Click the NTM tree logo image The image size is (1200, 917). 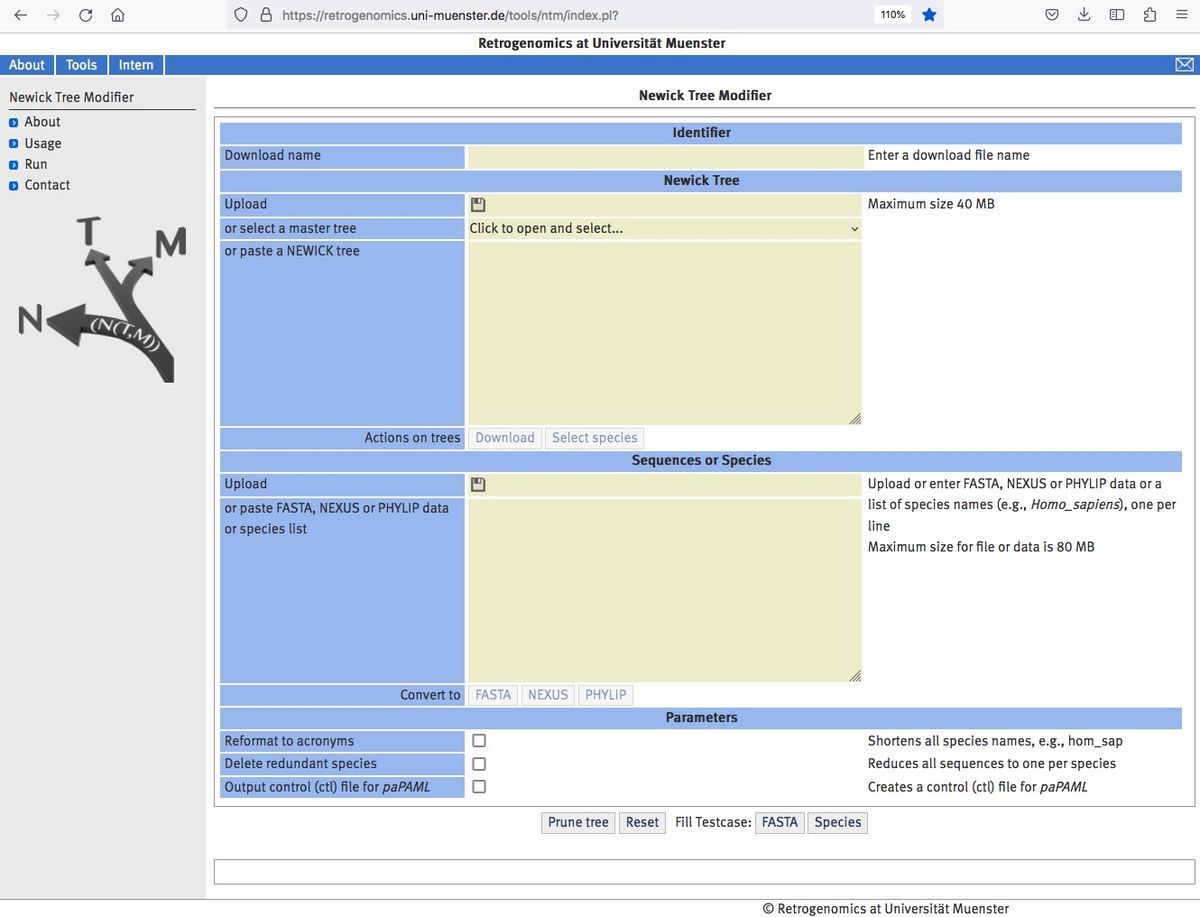coord(102,300)
